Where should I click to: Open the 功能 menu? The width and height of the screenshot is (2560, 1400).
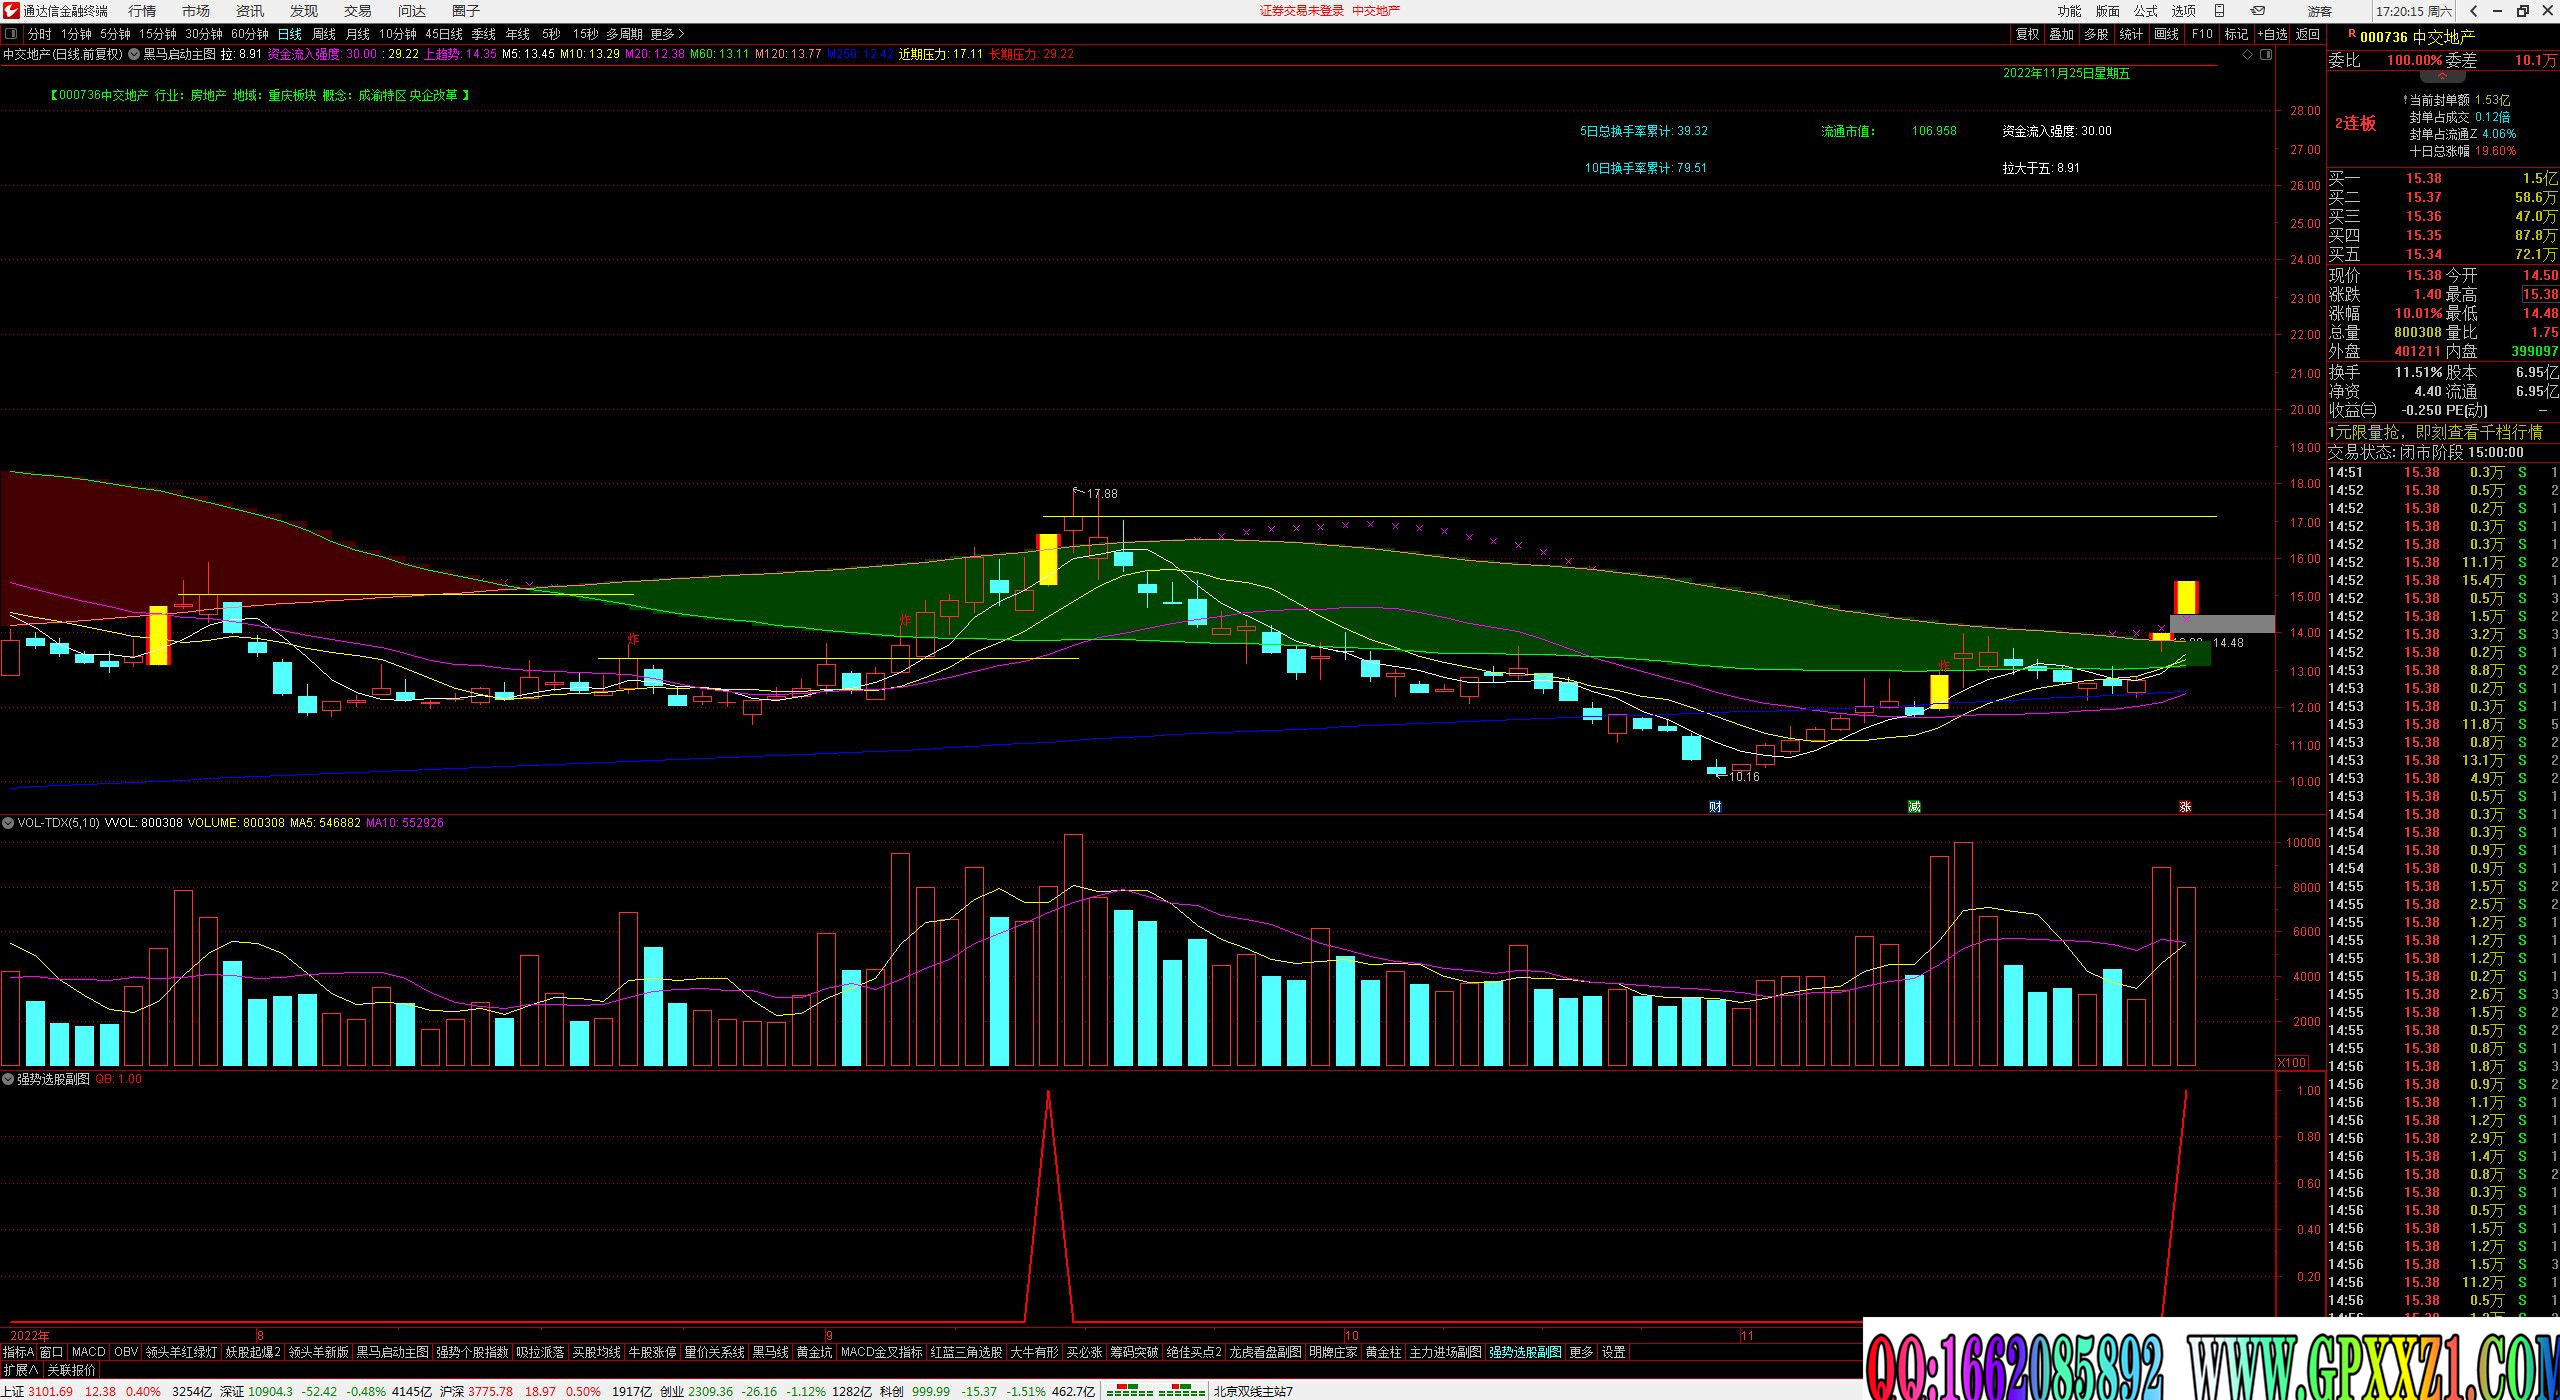click(x=2070, y=11)
